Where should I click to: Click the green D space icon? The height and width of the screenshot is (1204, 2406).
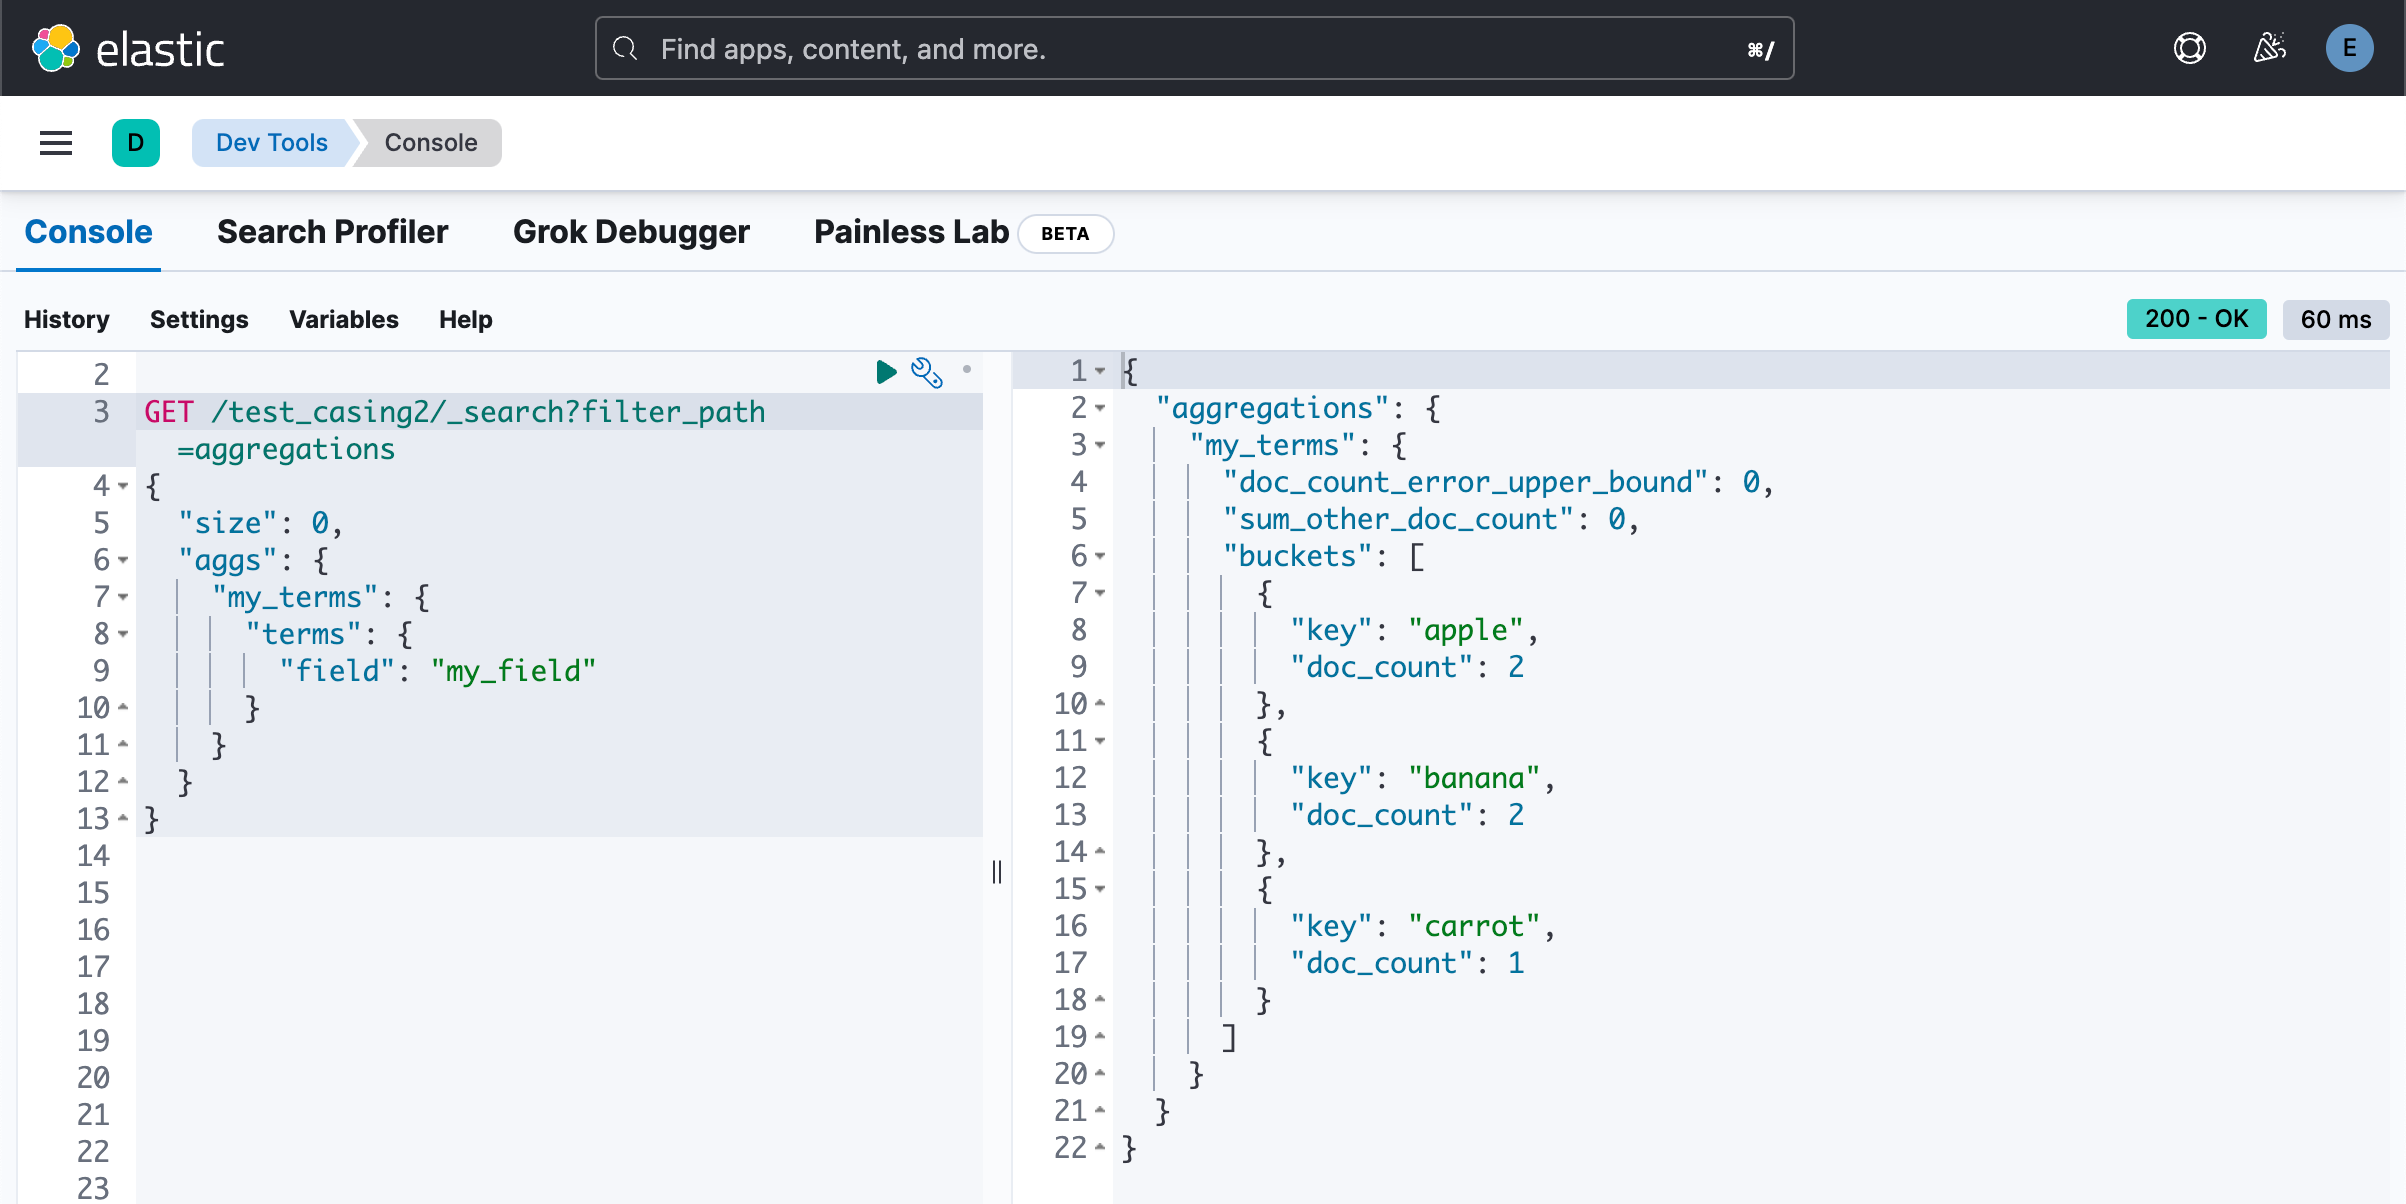click(136, 143)
